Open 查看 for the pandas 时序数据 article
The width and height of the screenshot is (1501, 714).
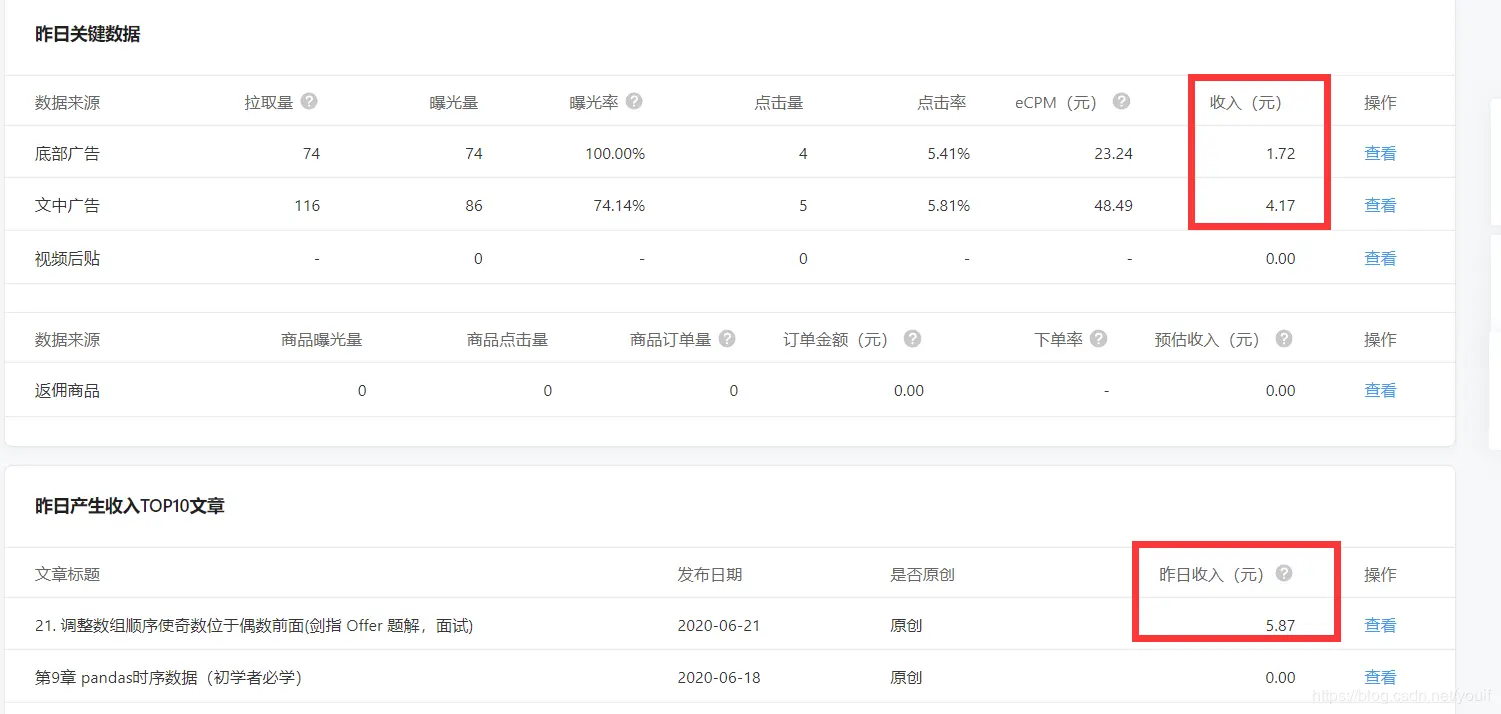[1379, 676]
